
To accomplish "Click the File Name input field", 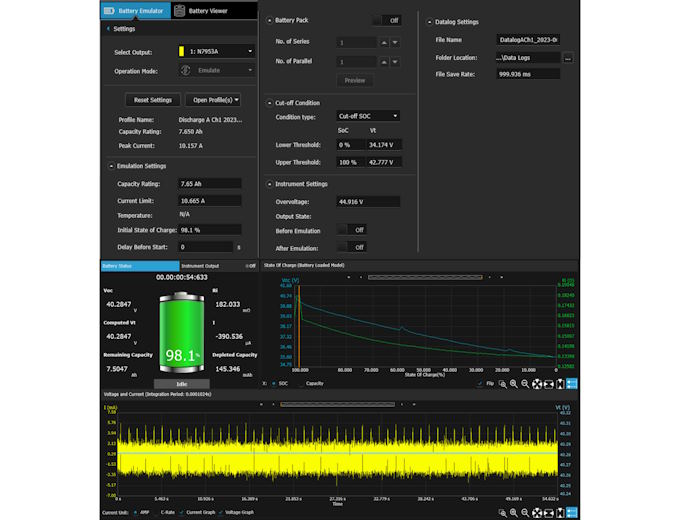I will 528,40.
